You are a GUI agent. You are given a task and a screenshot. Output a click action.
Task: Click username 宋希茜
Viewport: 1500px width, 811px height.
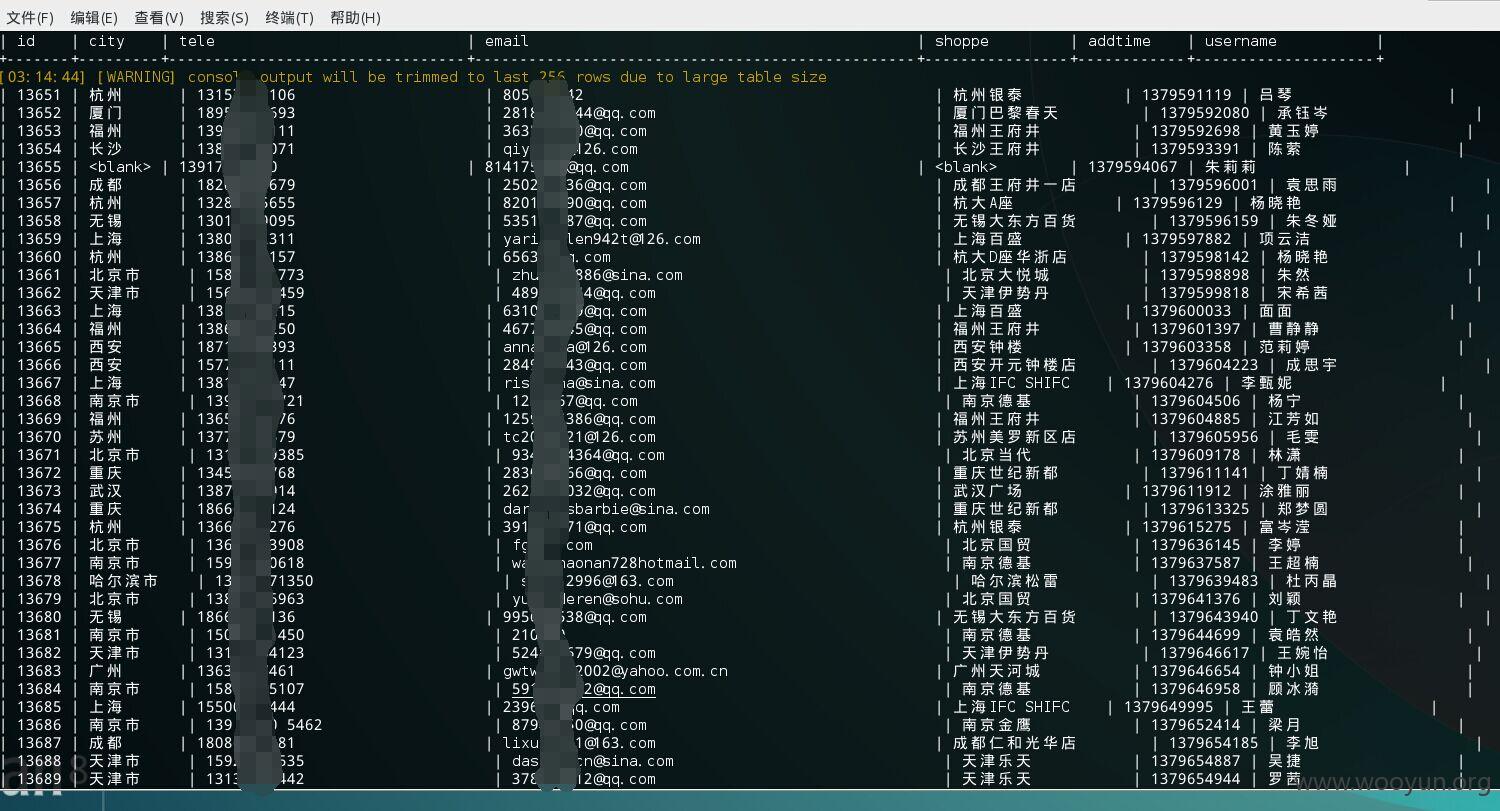coord(1302,293)
